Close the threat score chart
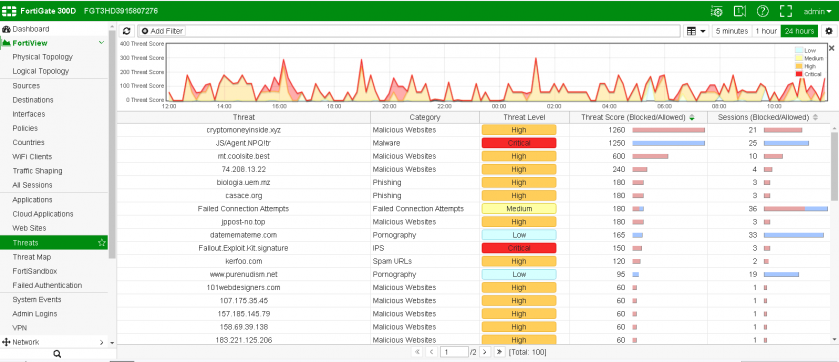The width and height of the screenshot is (839, 362). pyautogui.click(x=832, y=48)
